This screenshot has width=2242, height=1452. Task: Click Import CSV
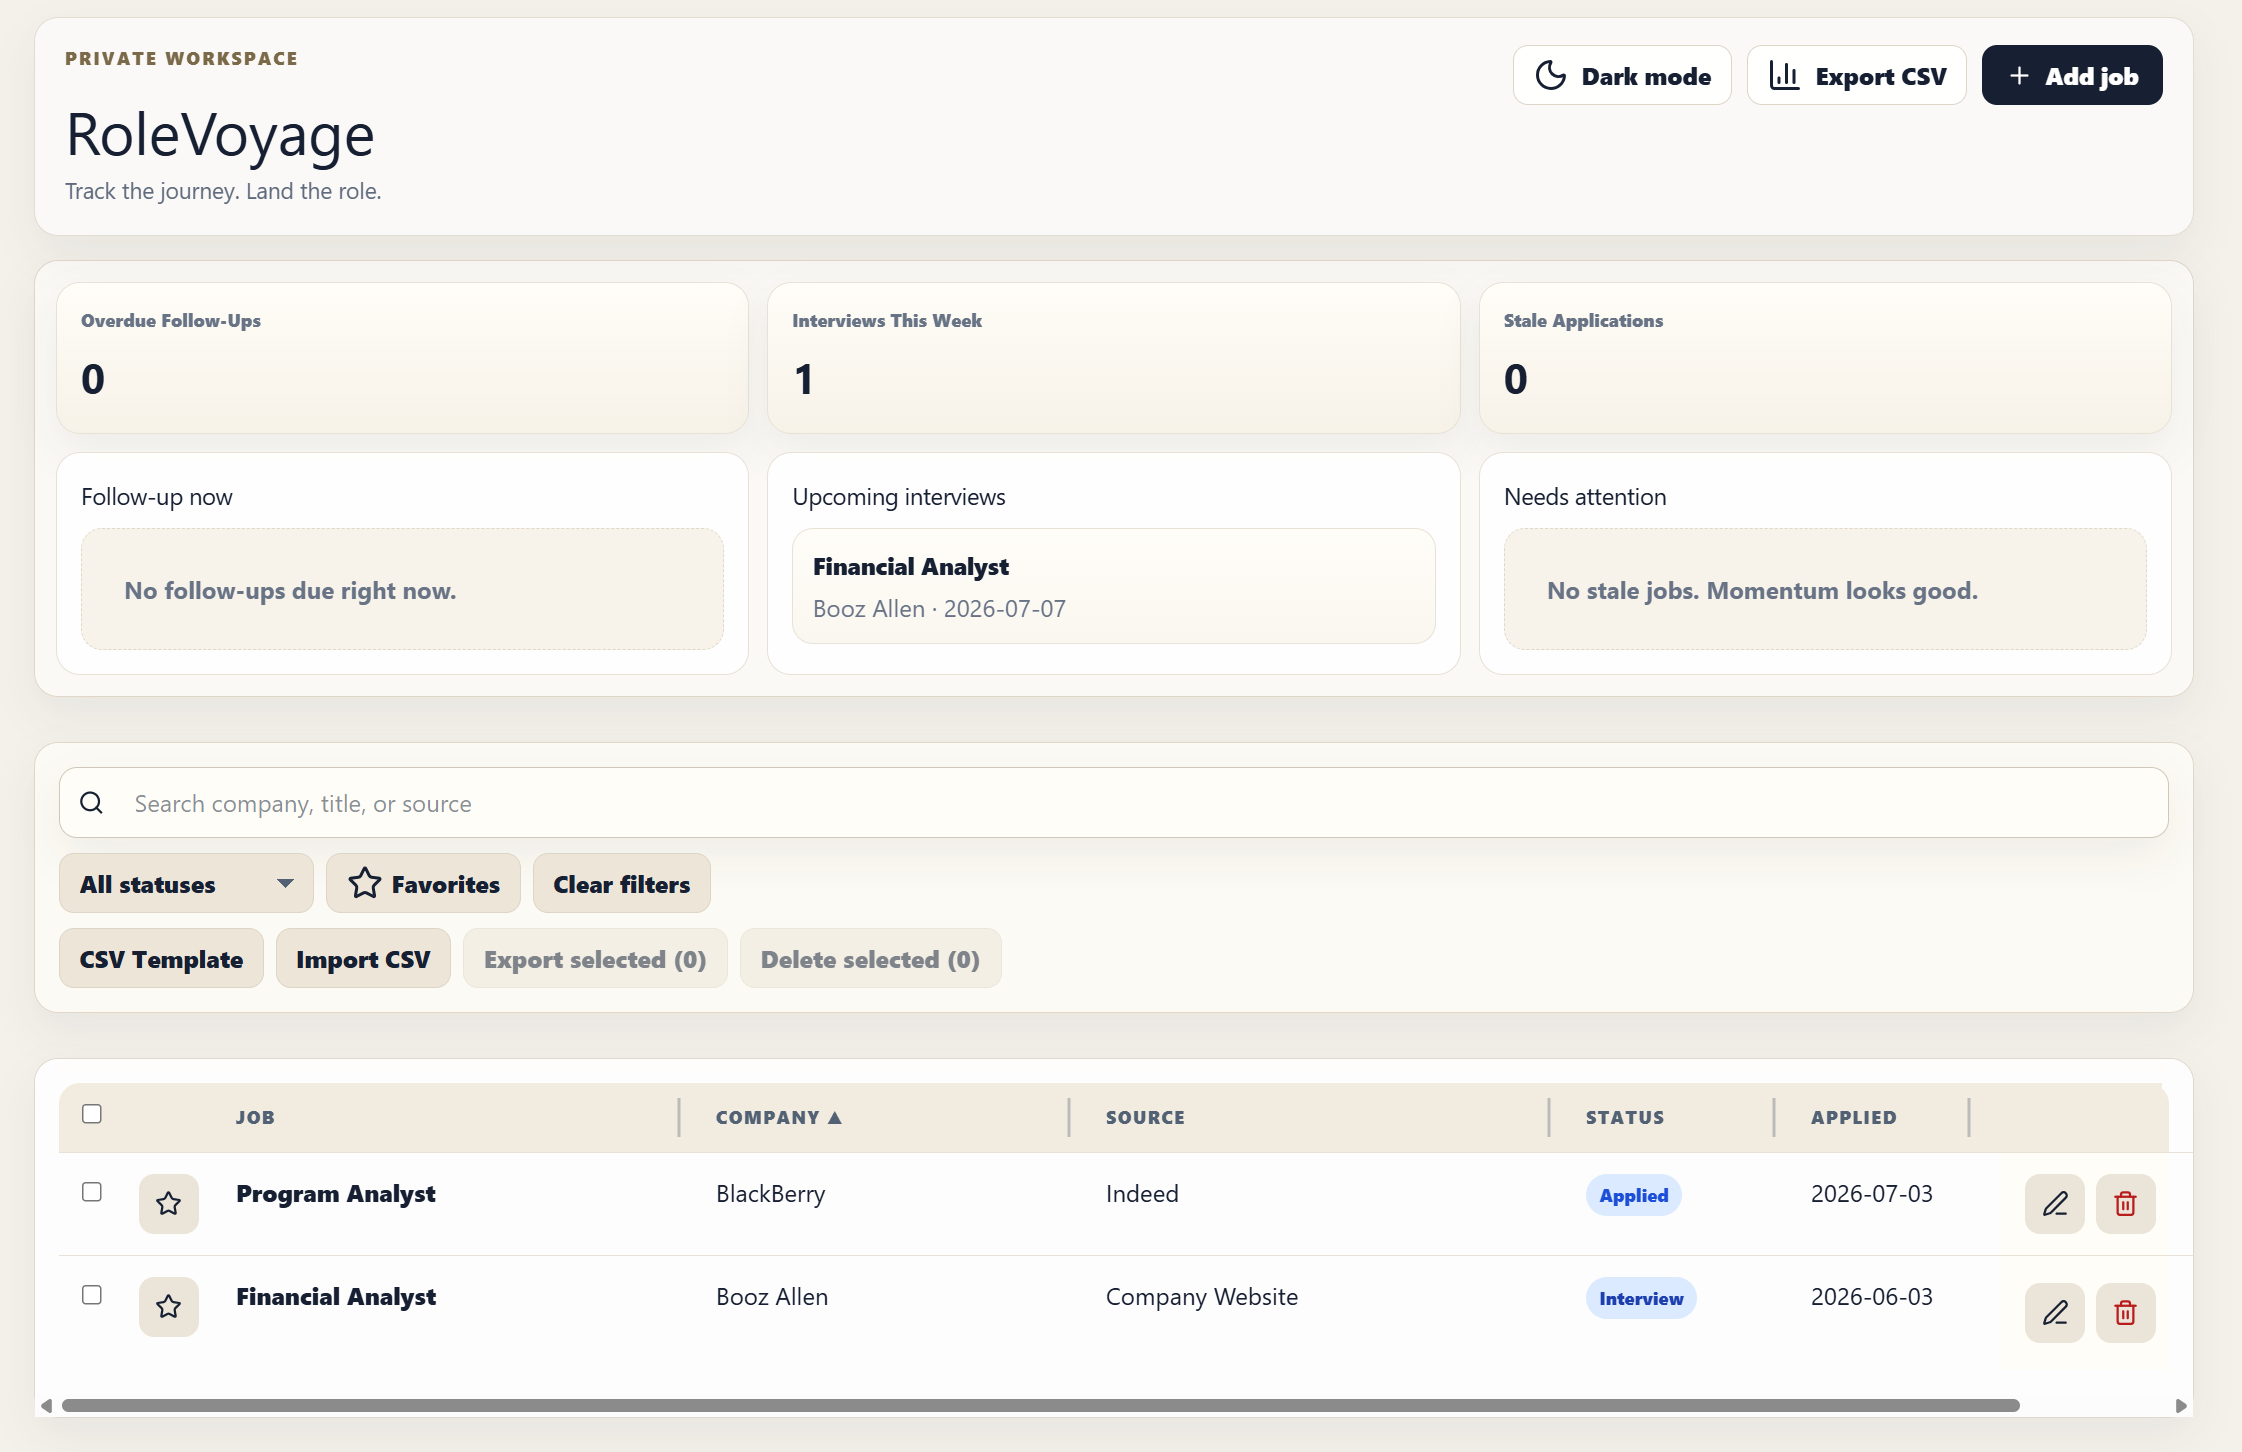(x=363, y=958)
